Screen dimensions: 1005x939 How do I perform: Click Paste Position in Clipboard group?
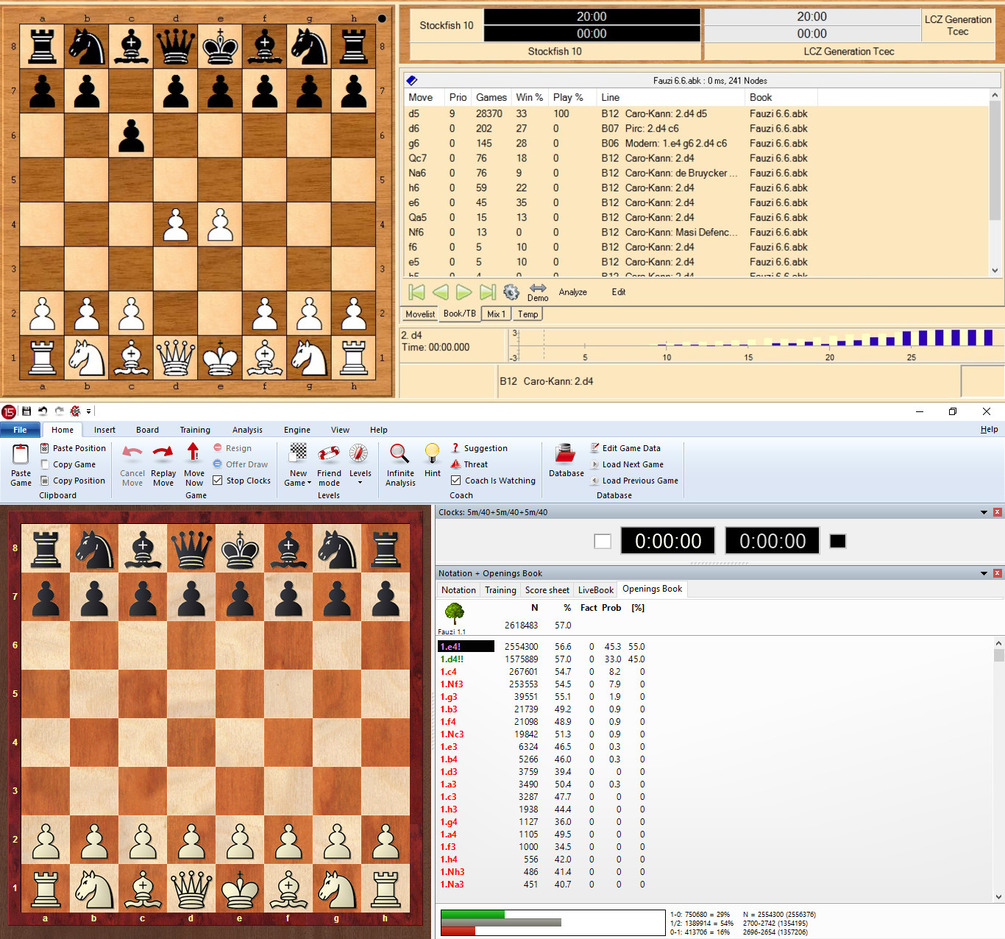point(72,448)
